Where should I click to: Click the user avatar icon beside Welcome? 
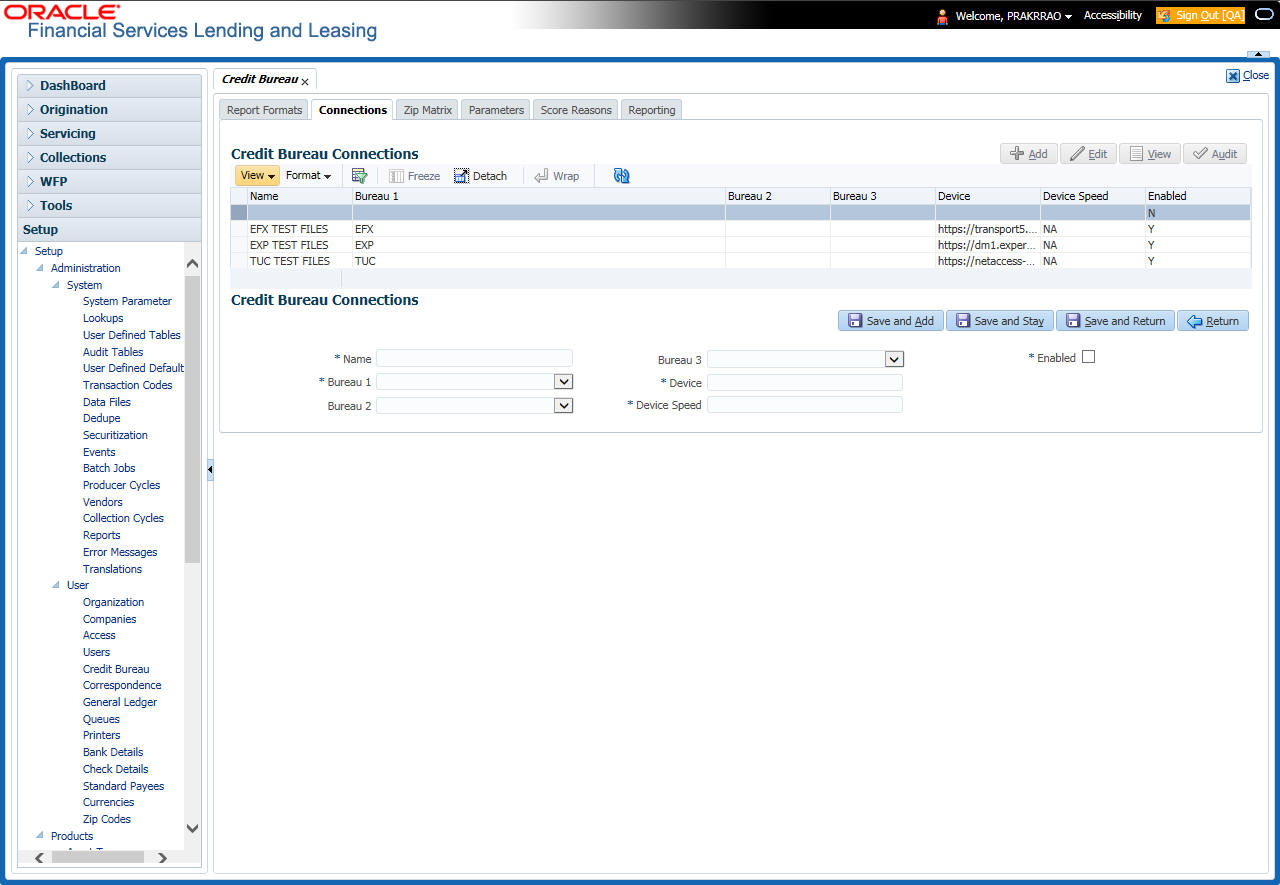[x=942, y=16]
